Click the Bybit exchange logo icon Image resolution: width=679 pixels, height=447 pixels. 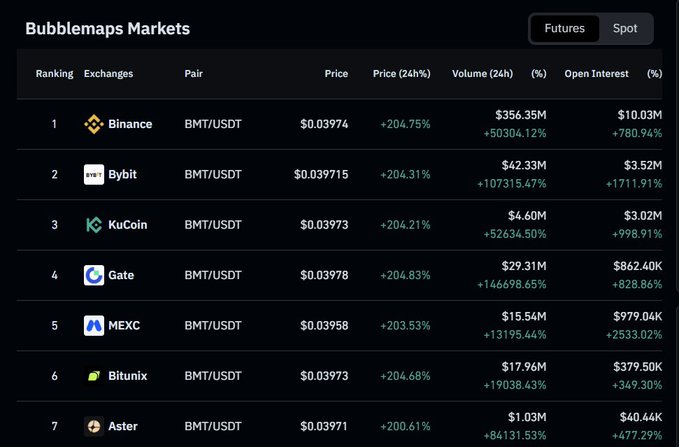pyautogui.click(x=94, y=175)
